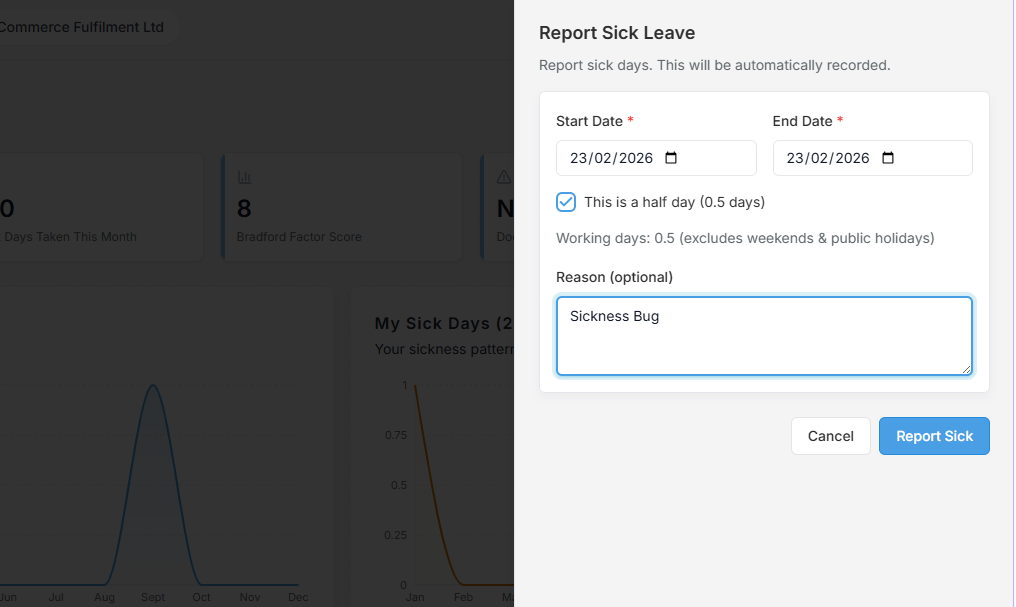This screenshot has width=1016, height=607.
Task: Click the warning triangle icon on the stat card
Action: point(504,177)
